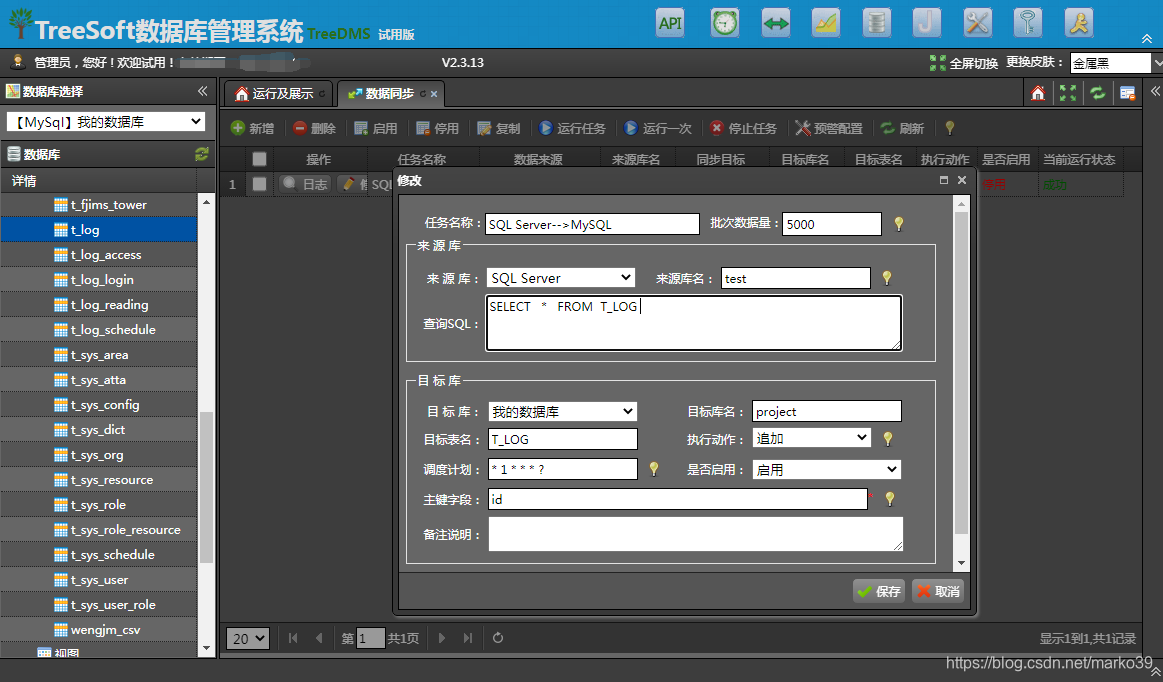The width and height of the screenshot is (1163, 682).
Task: Open the green arrows data sync icon
Action: coord(776,23)
